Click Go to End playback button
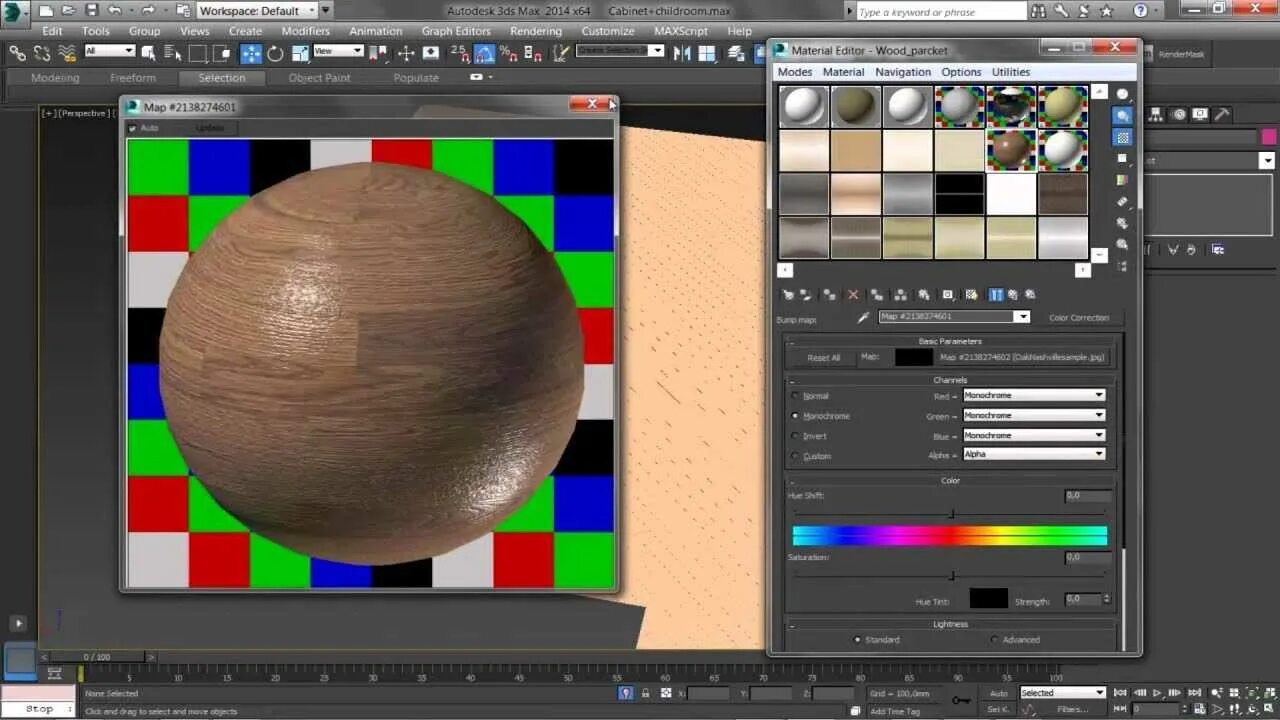 [1194, 693]
